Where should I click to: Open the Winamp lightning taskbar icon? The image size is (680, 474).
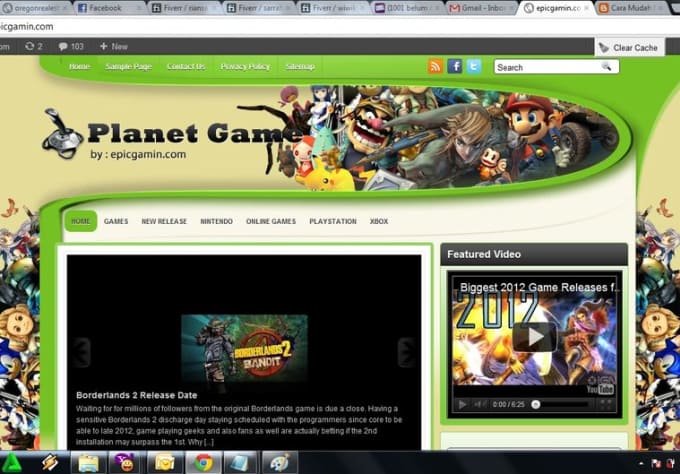[50, 463]
